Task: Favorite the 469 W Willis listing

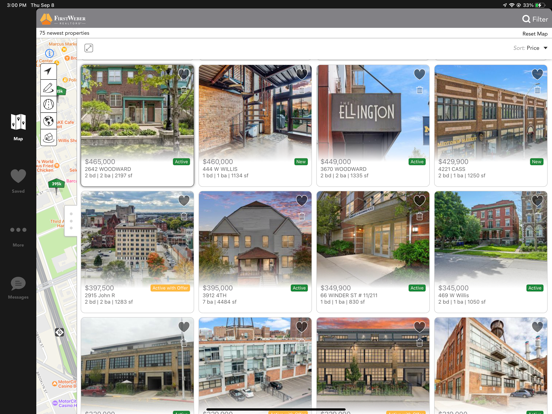Action: (537, 200)
